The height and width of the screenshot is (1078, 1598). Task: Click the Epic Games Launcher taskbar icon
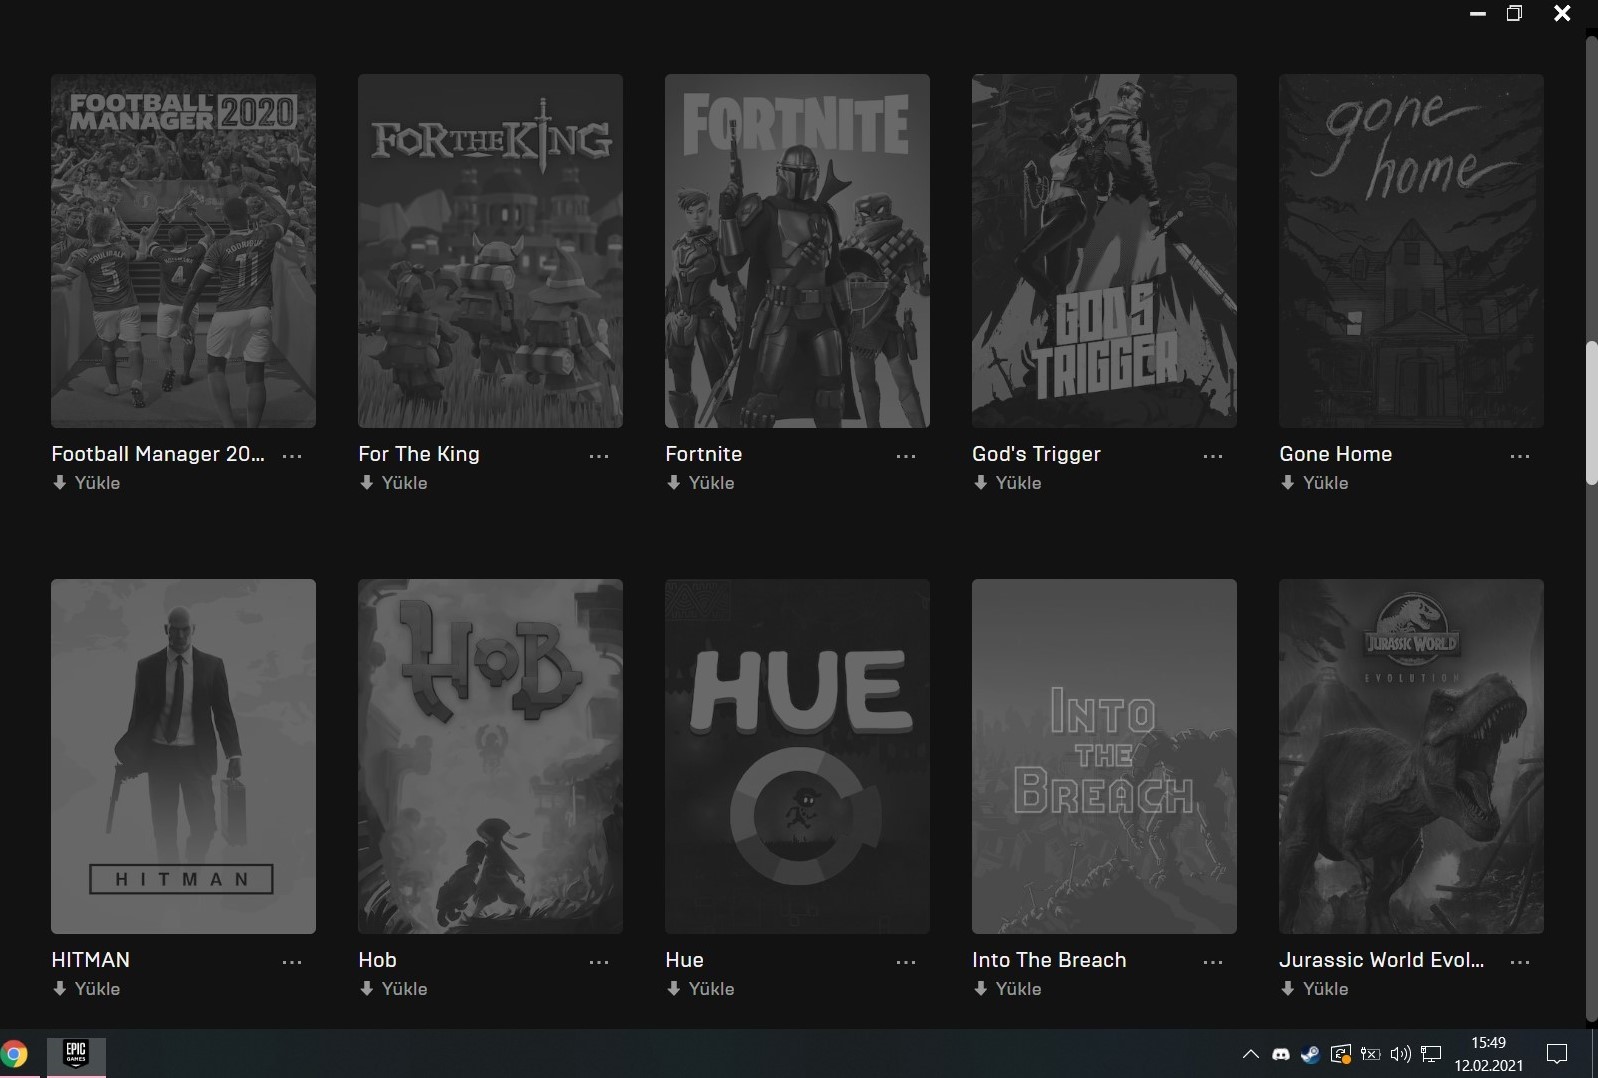point(76,1054)
